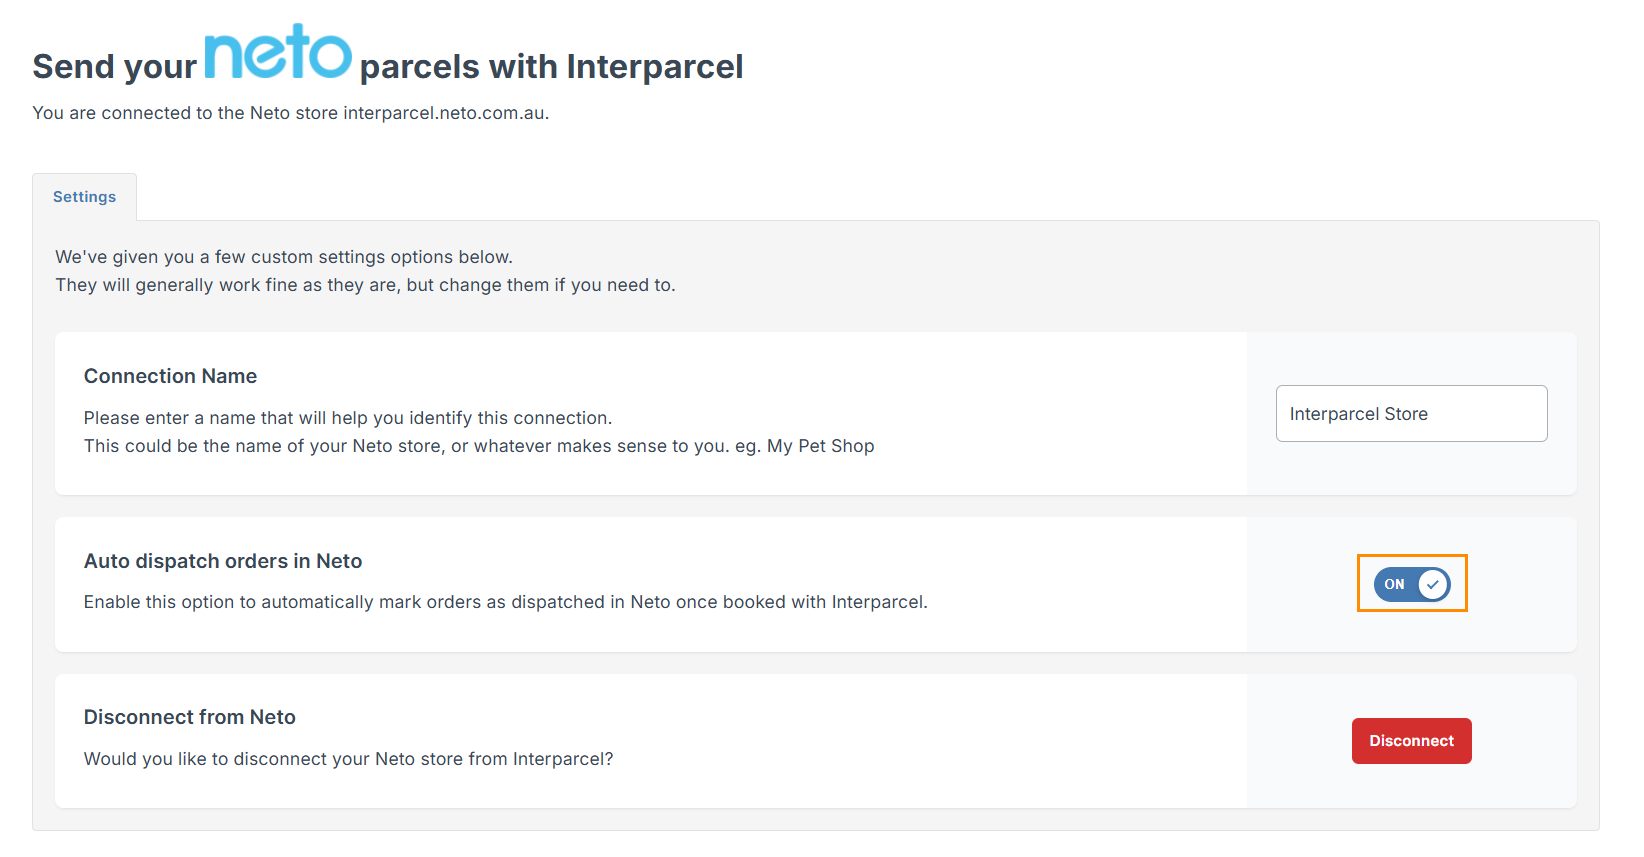Click the Auto dispatch orders in Neto heading
The image size is (1644, 857).
pyautogui.click(x=223, y=561)
